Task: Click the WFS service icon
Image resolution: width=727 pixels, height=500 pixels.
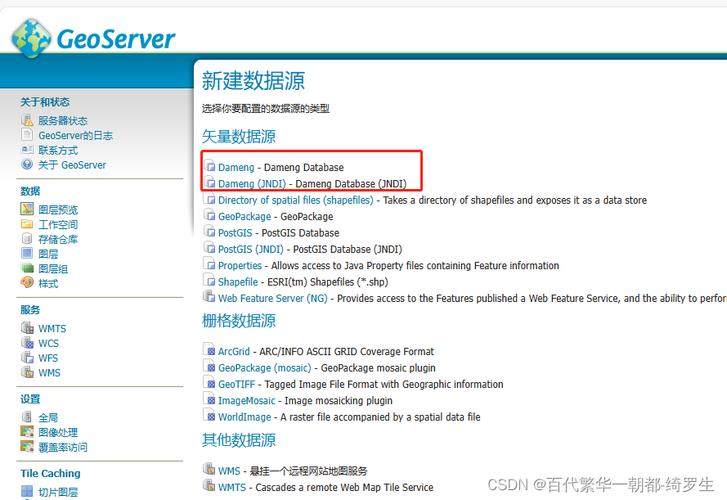Action: tap(27, 358)
